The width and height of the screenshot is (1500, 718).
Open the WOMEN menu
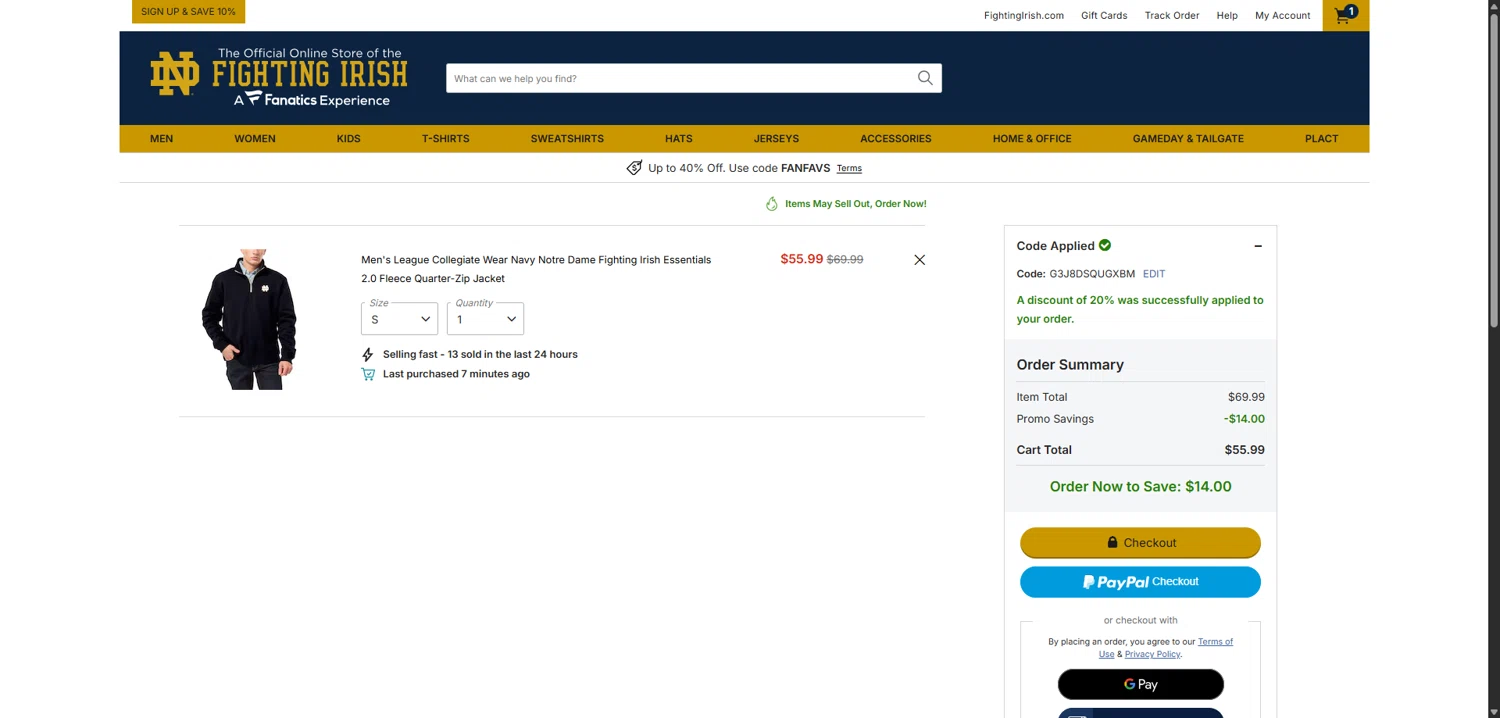pyautogui.click(x=255, y=139)
